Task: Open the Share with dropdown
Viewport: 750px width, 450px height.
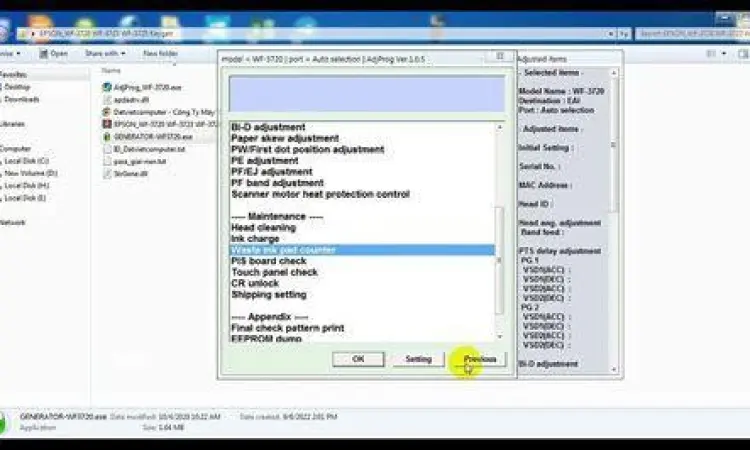Action: click(x=105, y=53)
